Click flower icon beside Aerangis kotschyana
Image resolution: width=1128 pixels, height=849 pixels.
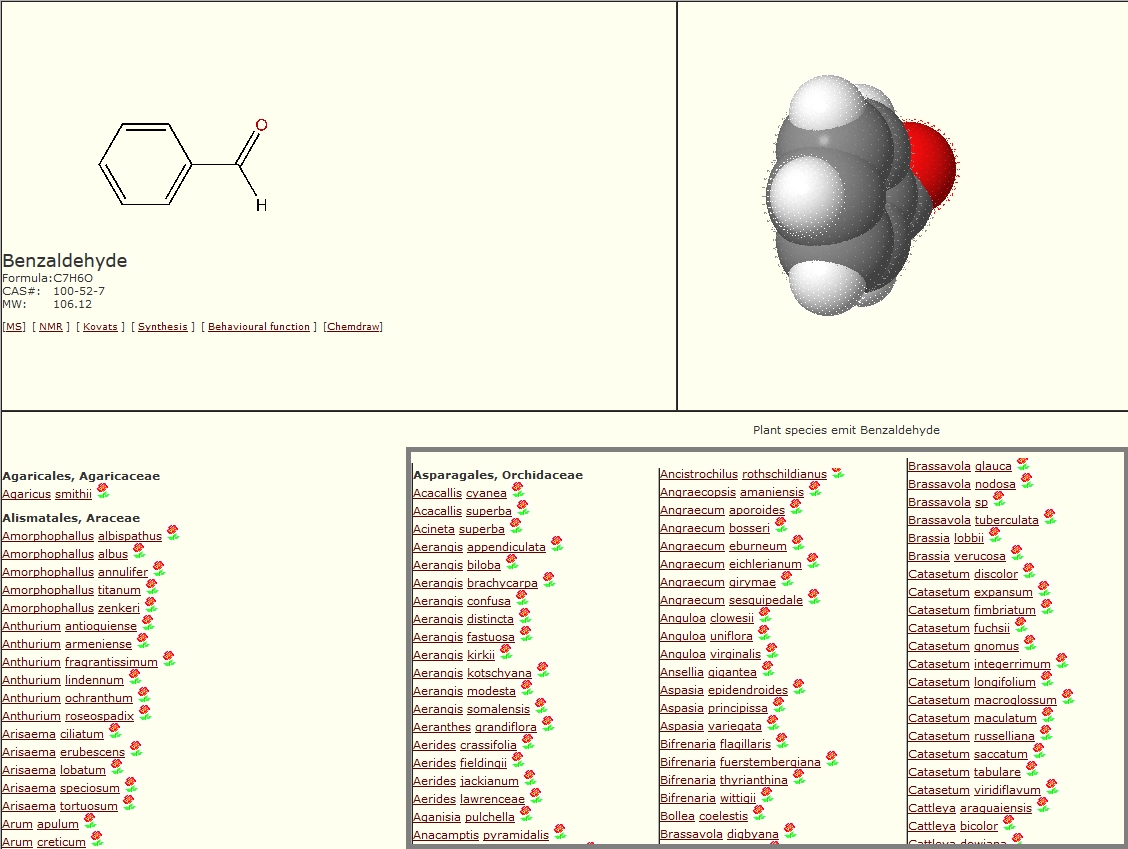542,669
